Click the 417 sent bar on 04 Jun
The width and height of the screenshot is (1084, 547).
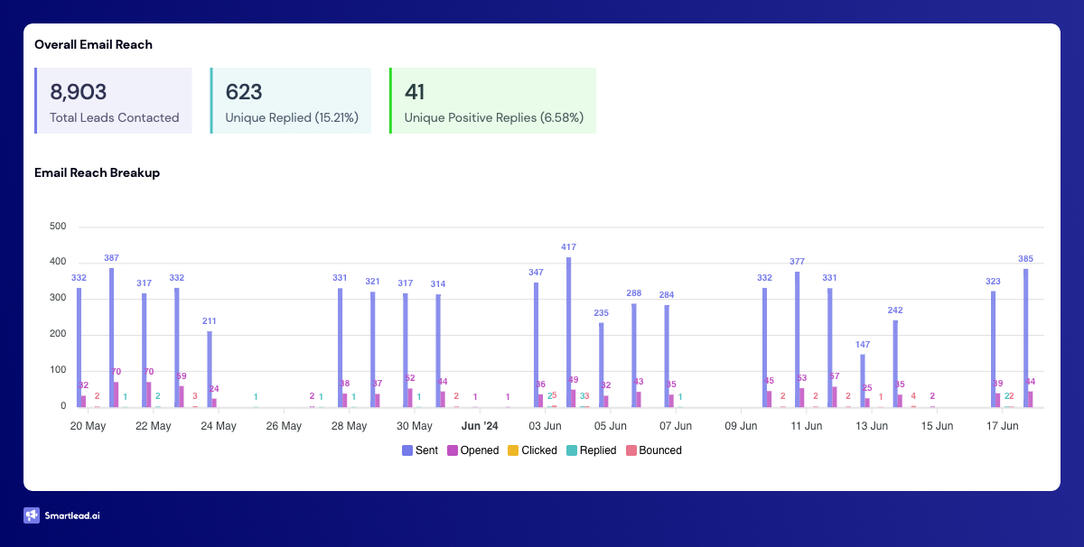point(569,332)
